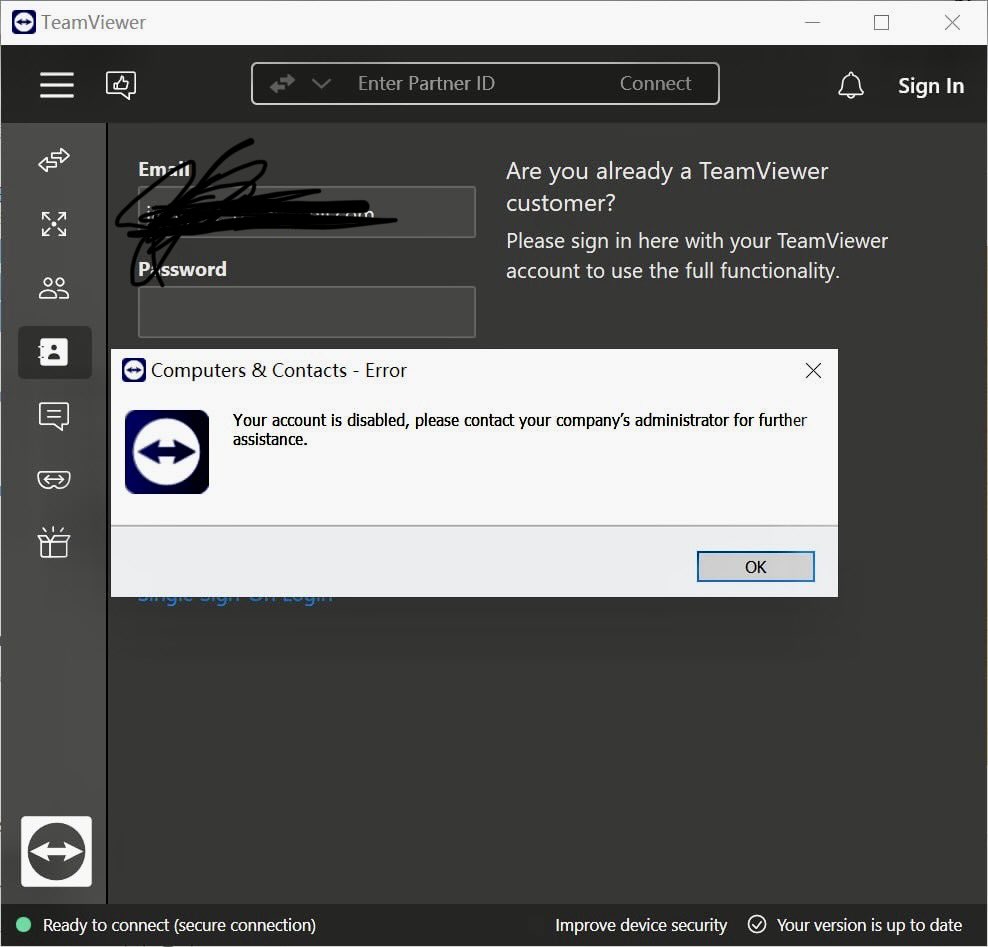Close the Computers & Contacts error dialog
The height and width of the screenshot is (947, 988).
pyautogui.click(x=813, y=370)
